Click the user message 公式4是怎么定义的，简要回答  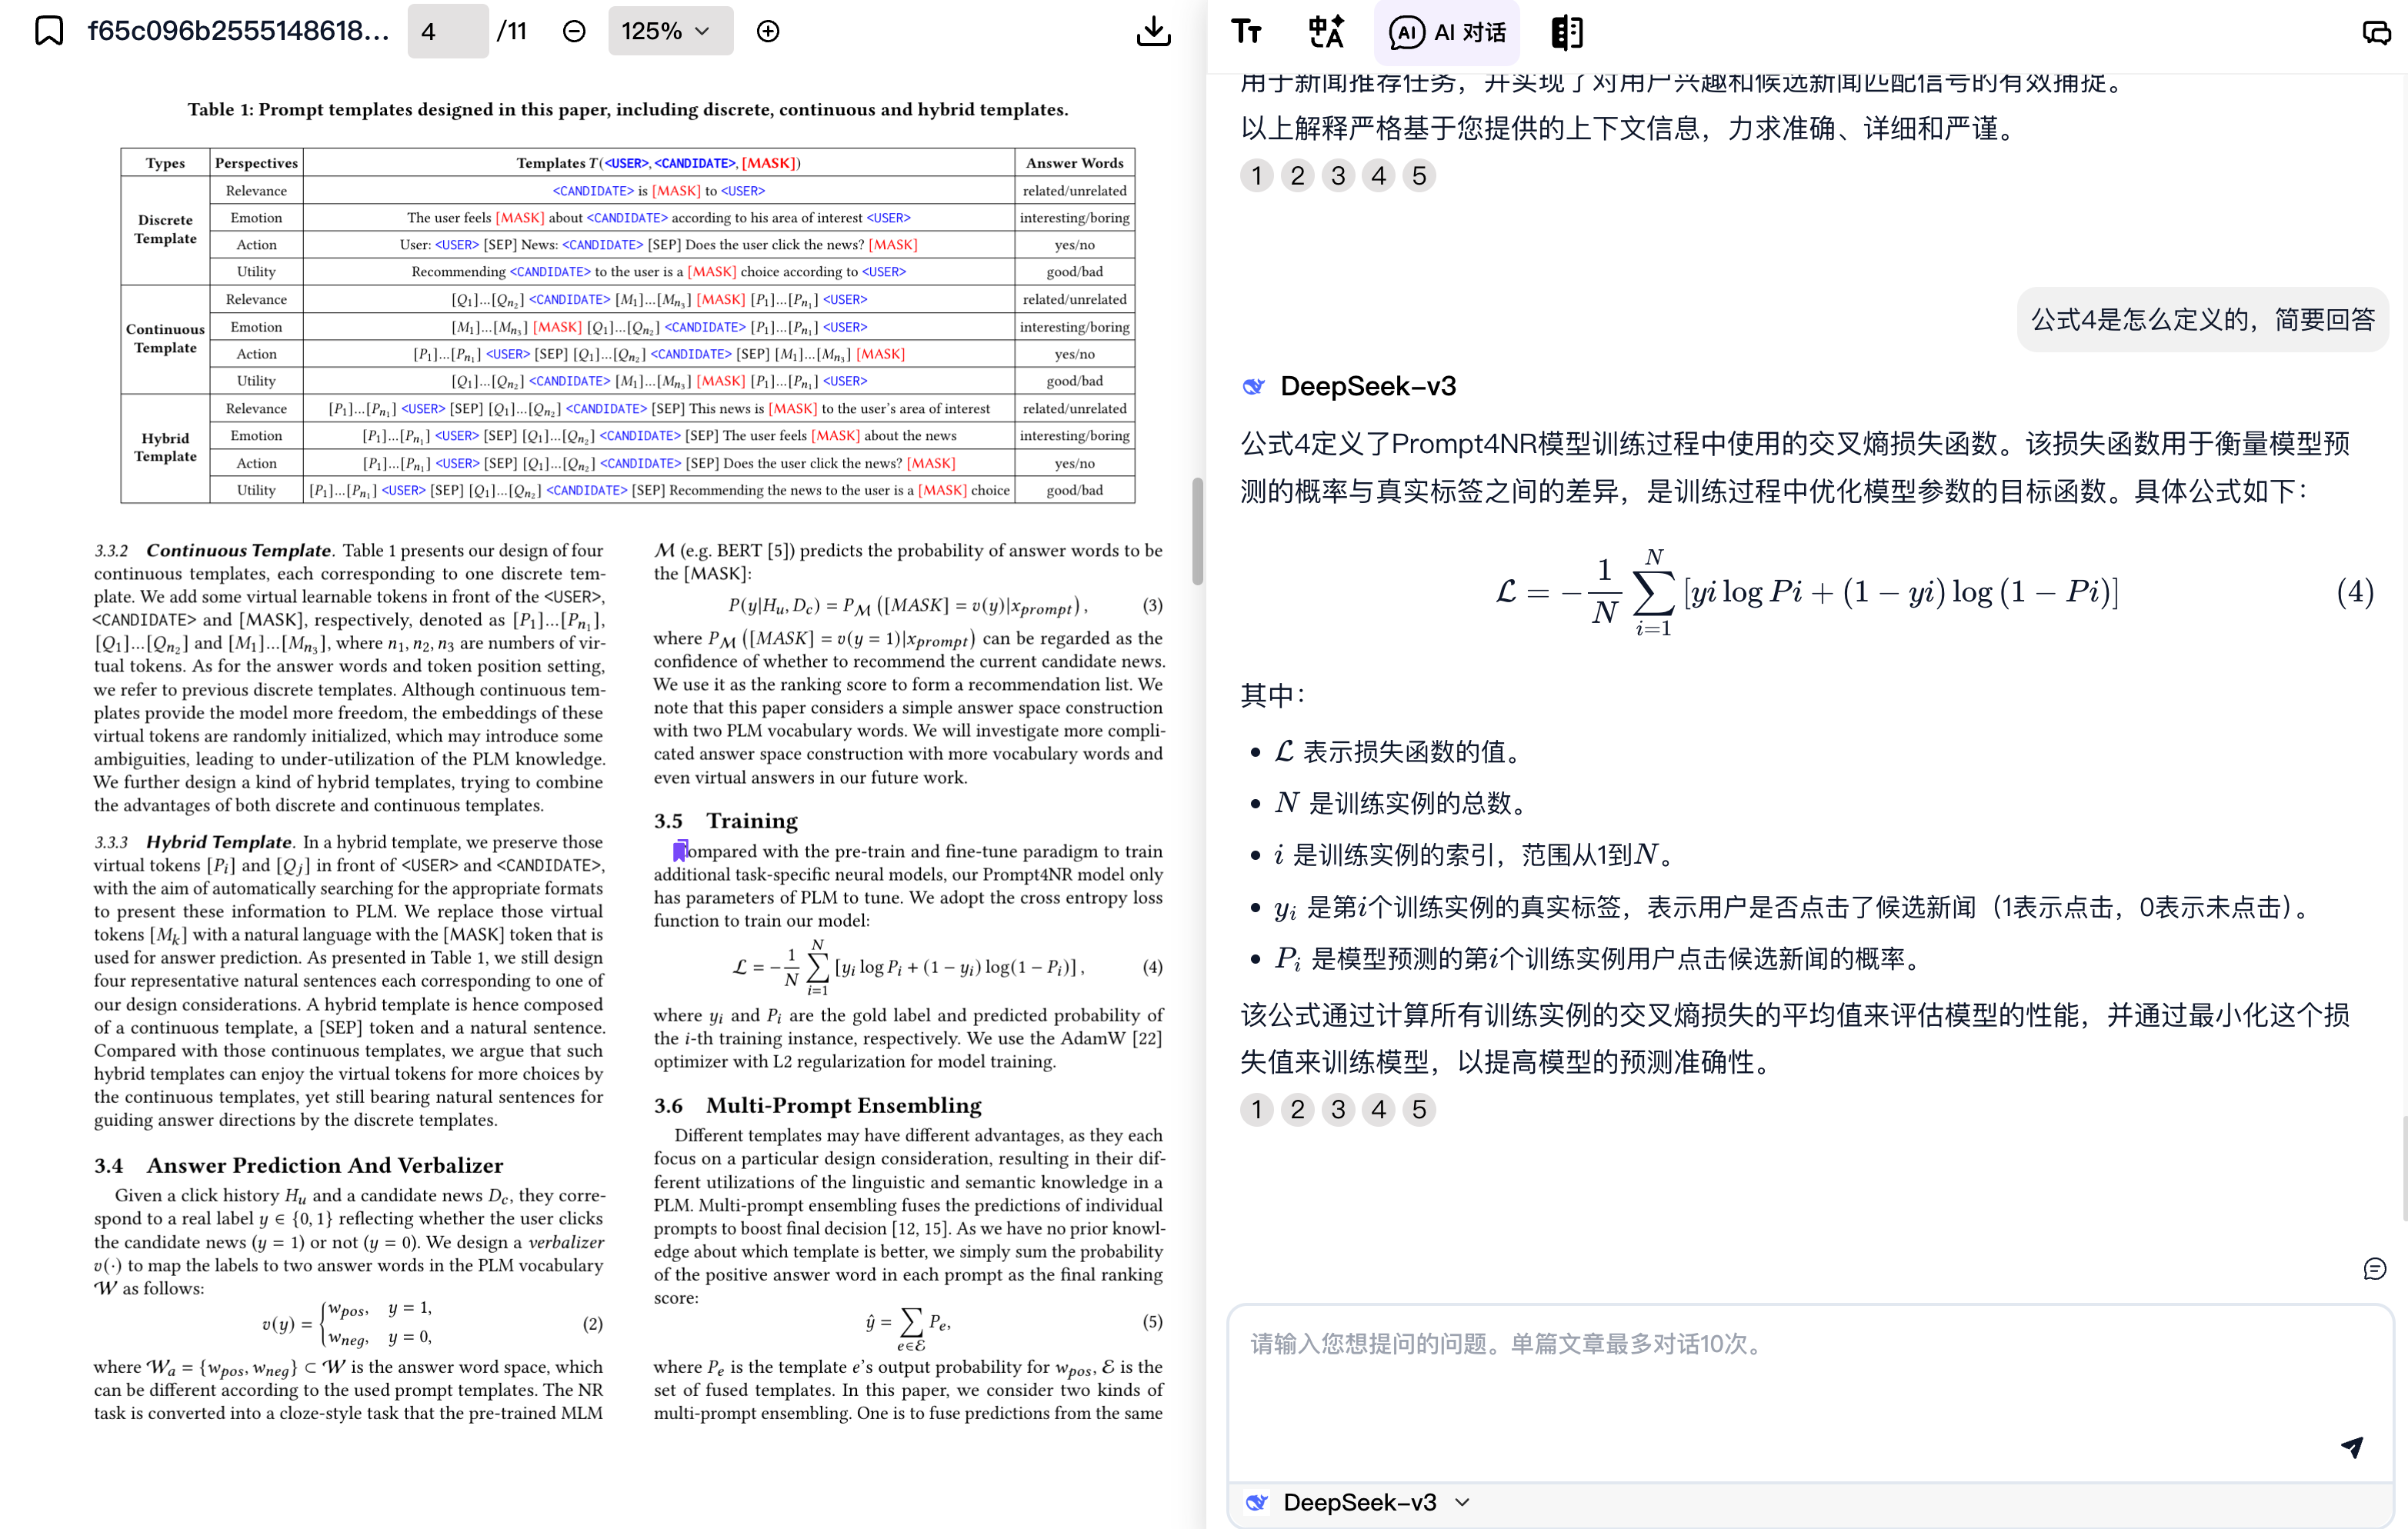click(2202, 320)
